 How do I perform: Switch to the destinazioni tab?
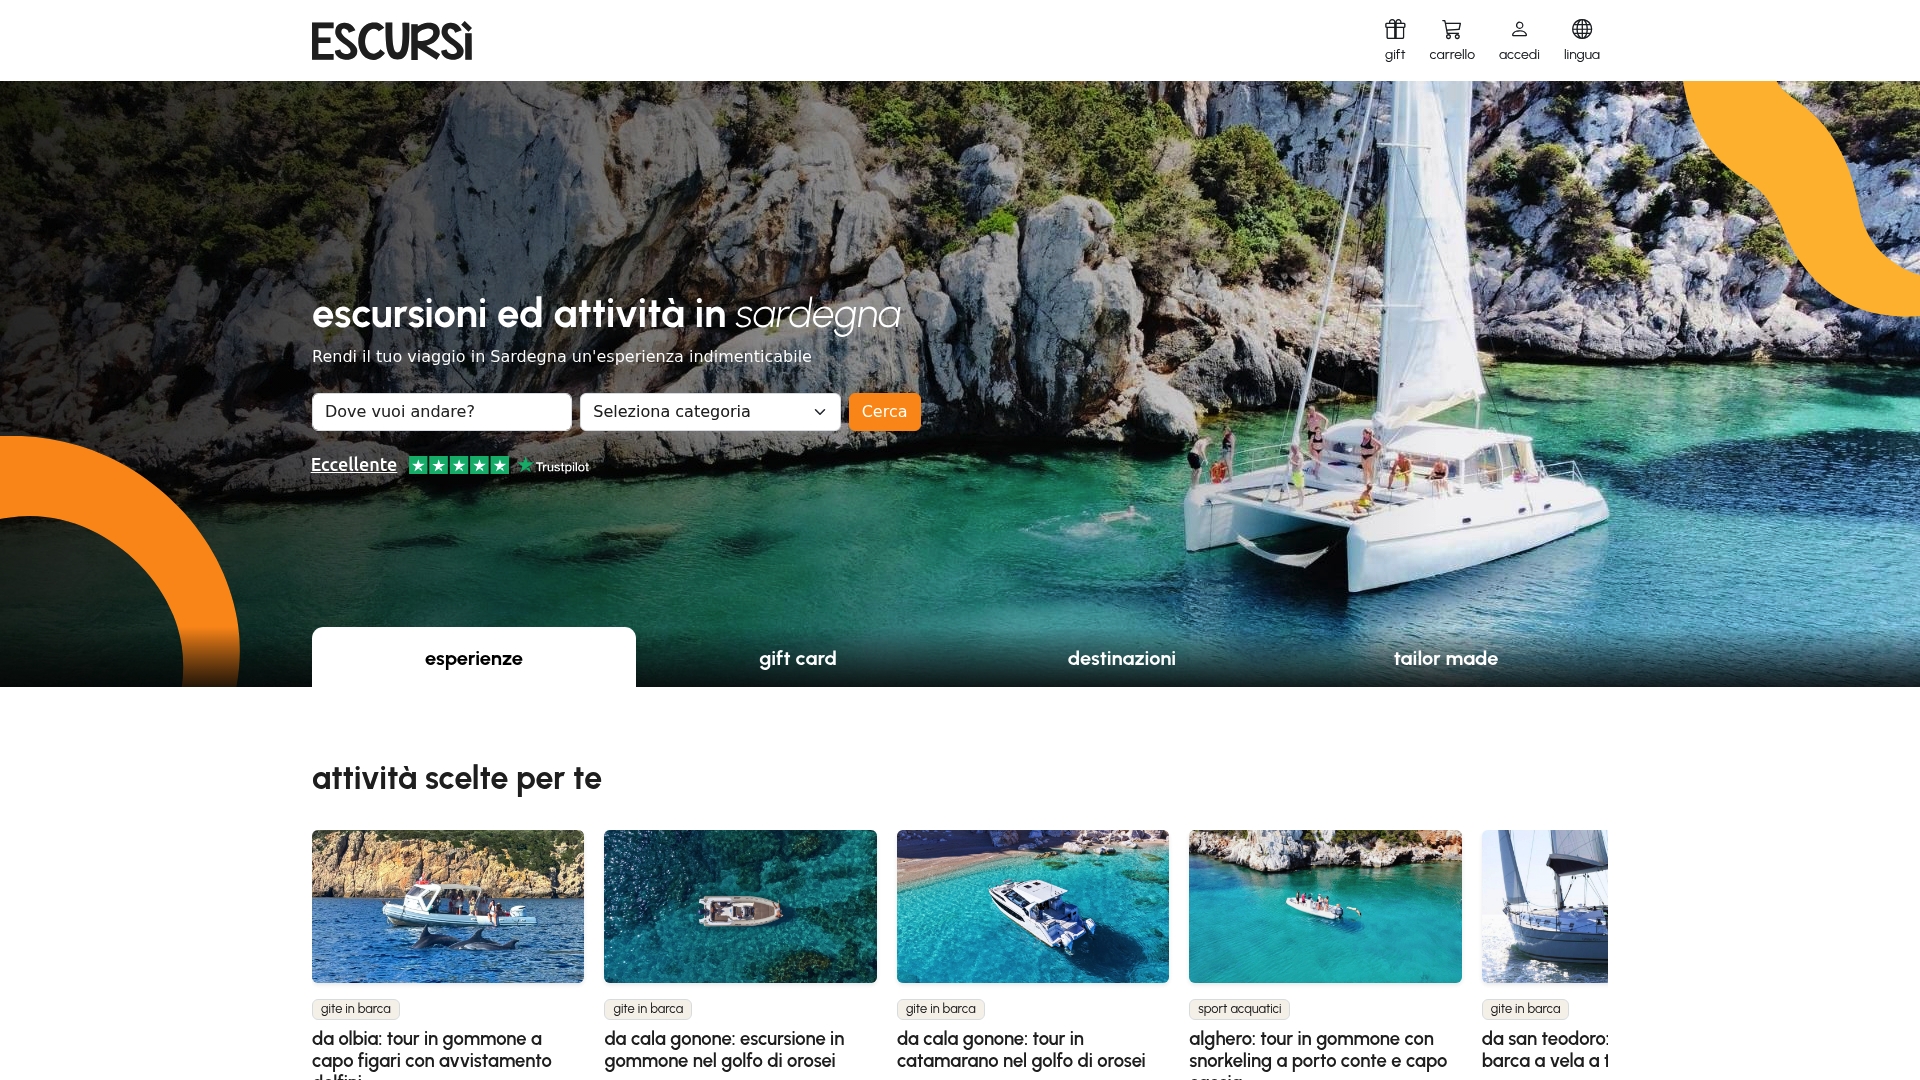[1121, 658]
